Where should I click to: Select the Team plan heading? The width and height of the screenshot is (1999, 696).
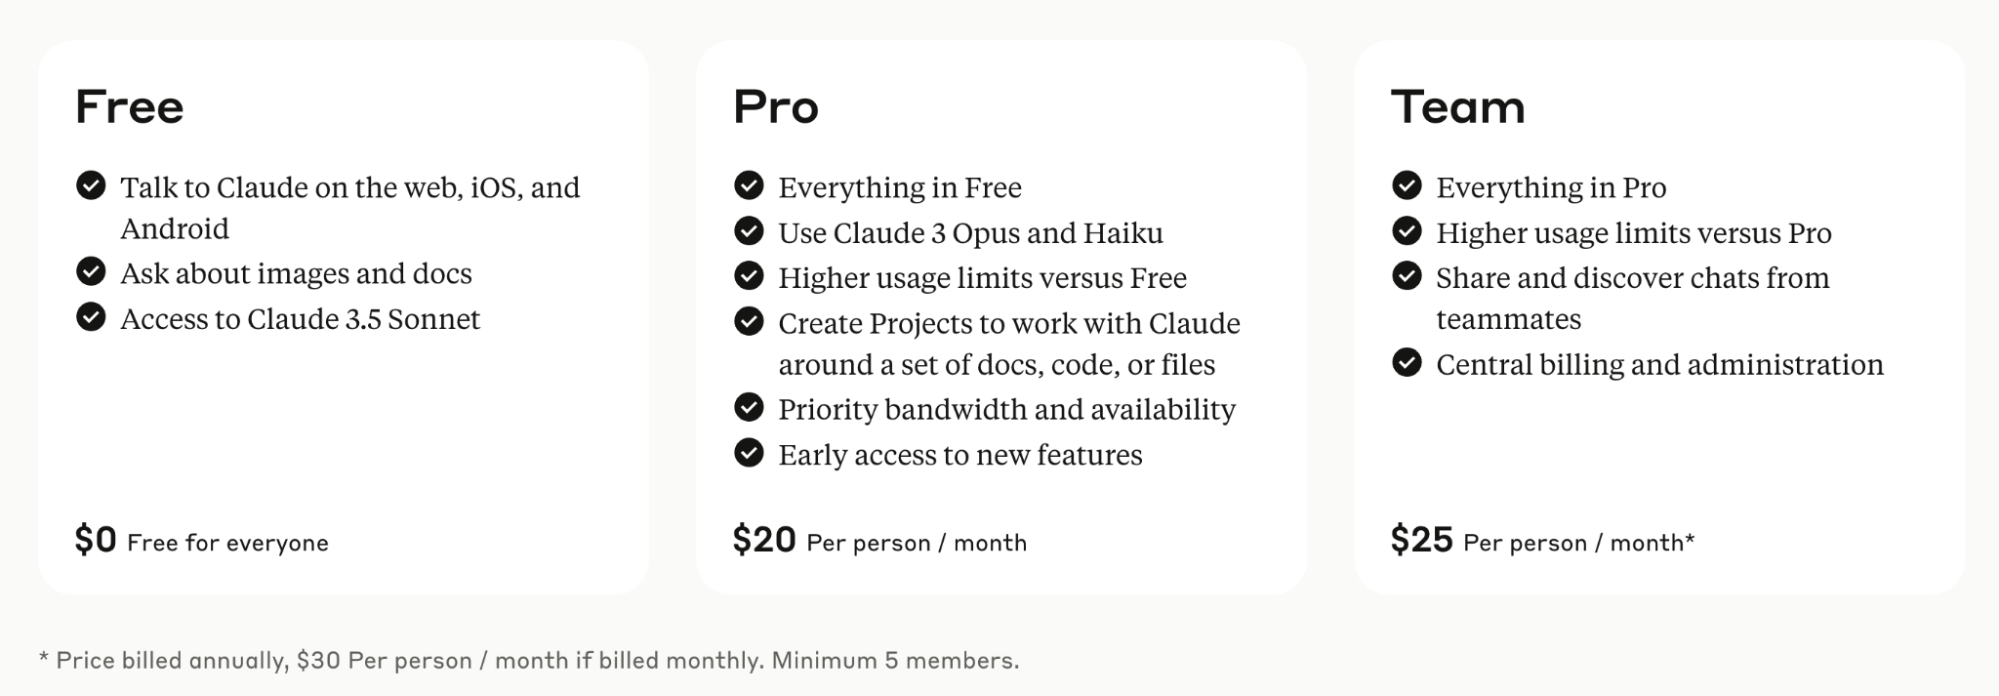(1458, 107)
